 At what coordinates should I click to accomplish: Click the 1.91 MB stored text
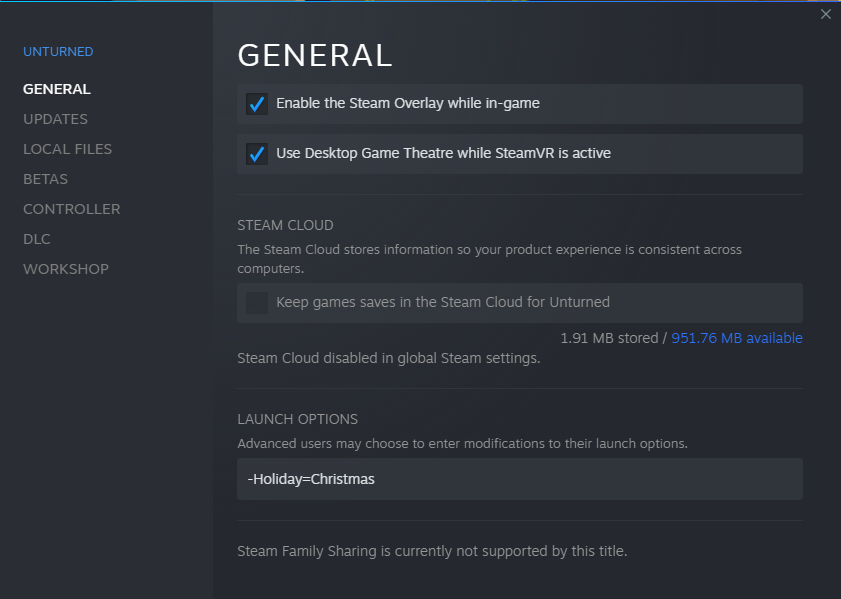click(607, 338)
